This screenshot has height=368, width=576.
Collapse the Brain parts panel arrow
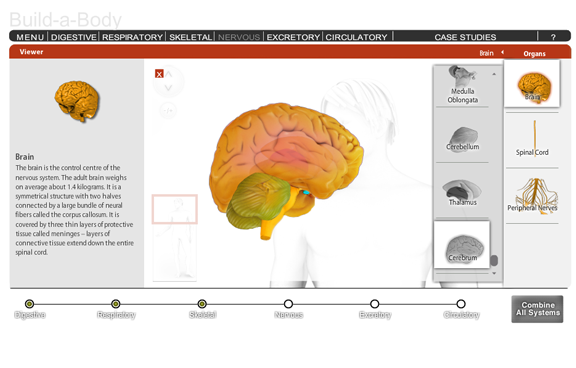click(x=503, y=52)
